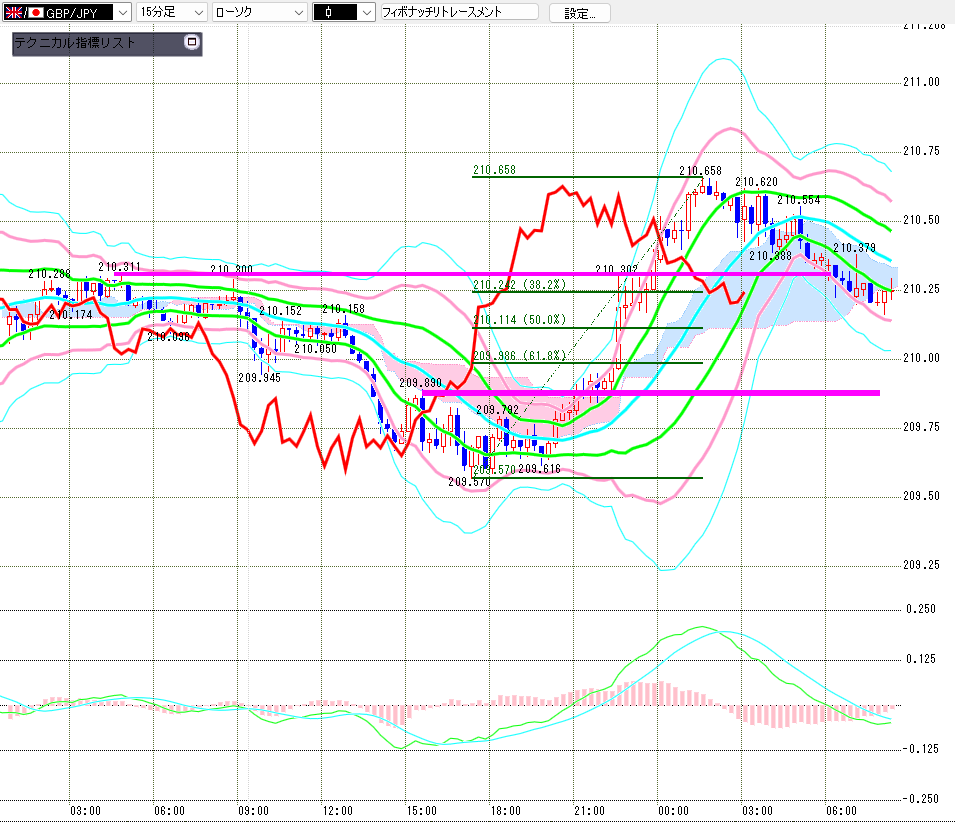The width and height of the screenshot is (955, 822).
Task: Click the 209.986 (61.8%) Fibonacci label
Action: [520, 356]
